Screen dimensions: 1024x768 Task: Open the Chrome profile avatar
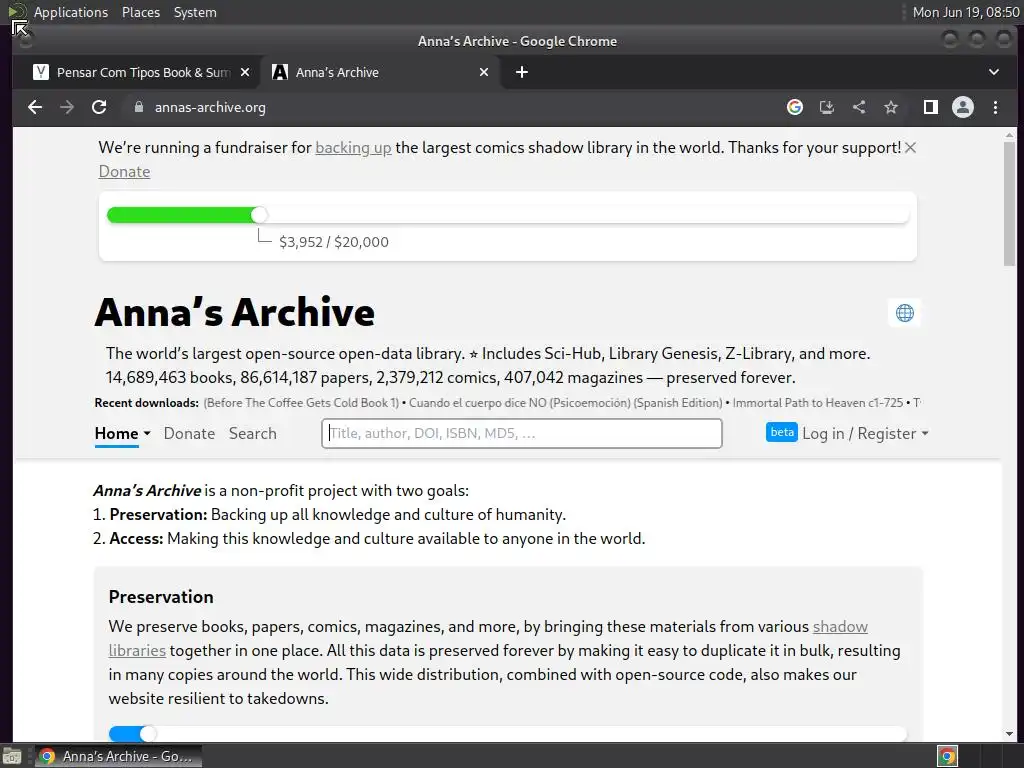point(963,107)
